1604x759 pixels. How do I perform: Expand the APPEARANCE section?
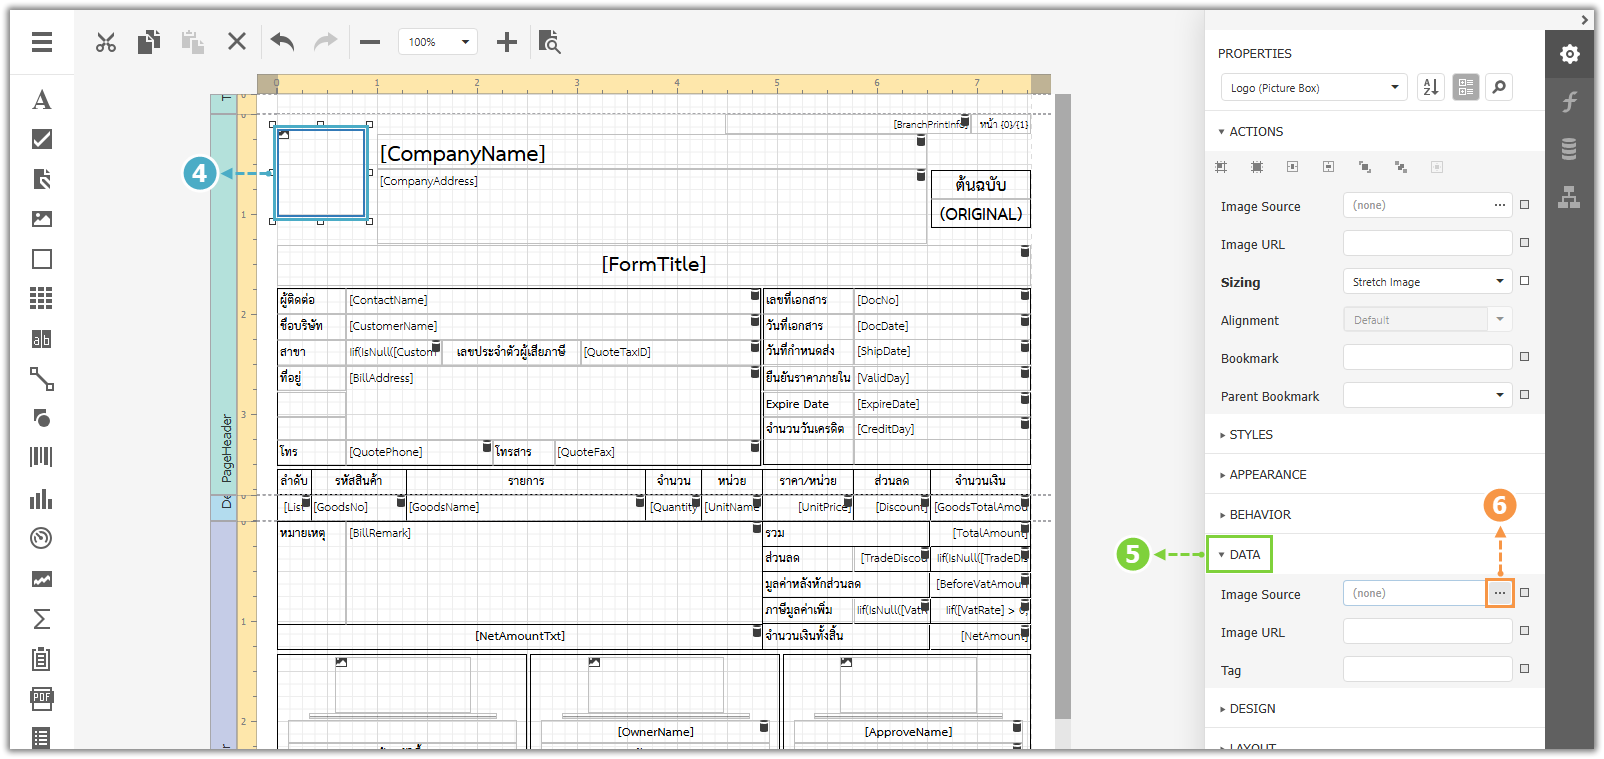coord(1267,475)
